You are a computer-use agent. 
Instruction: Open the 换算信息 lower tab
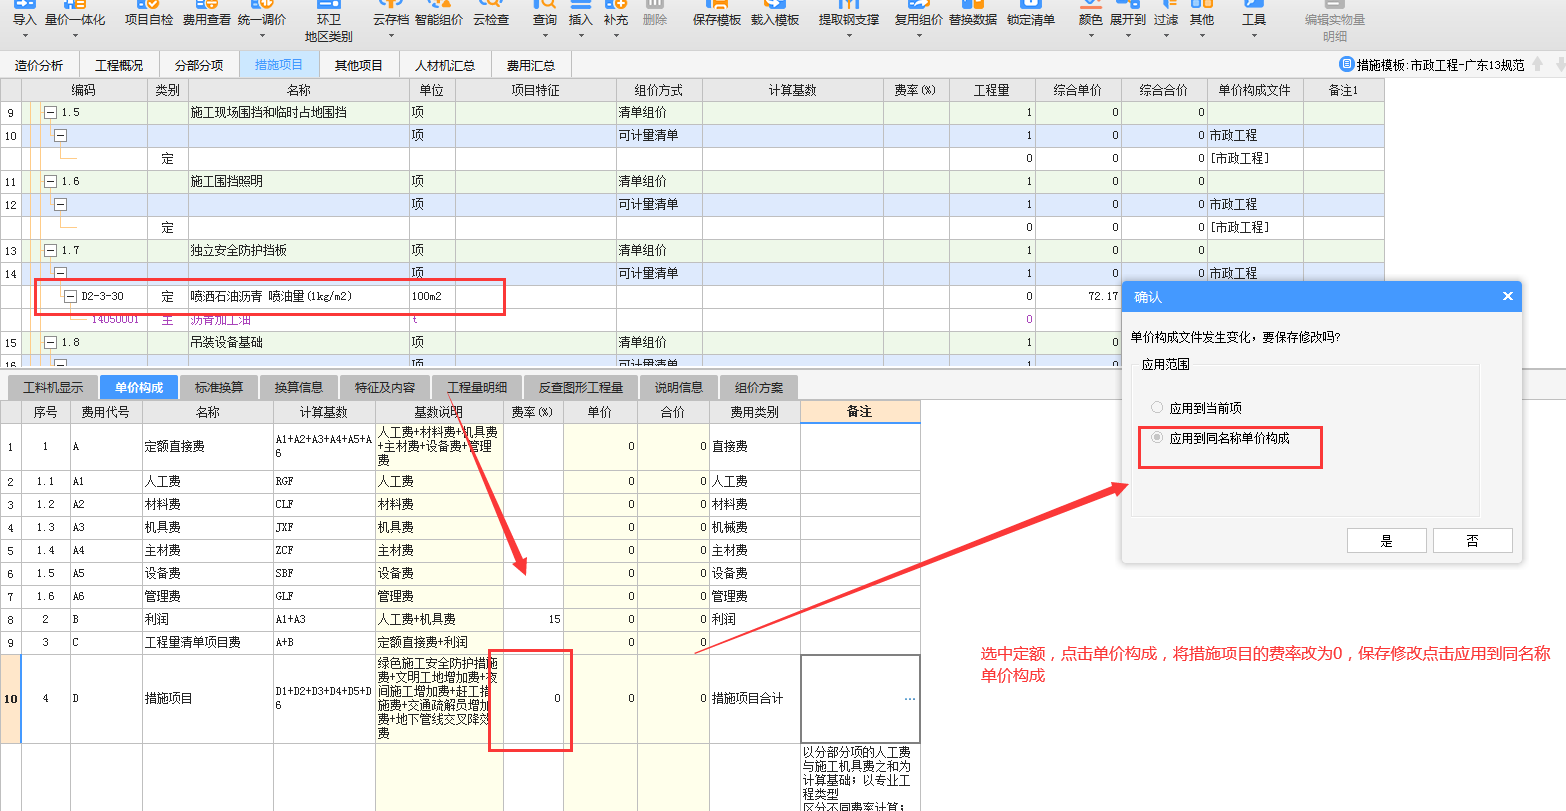coord(299,388)
